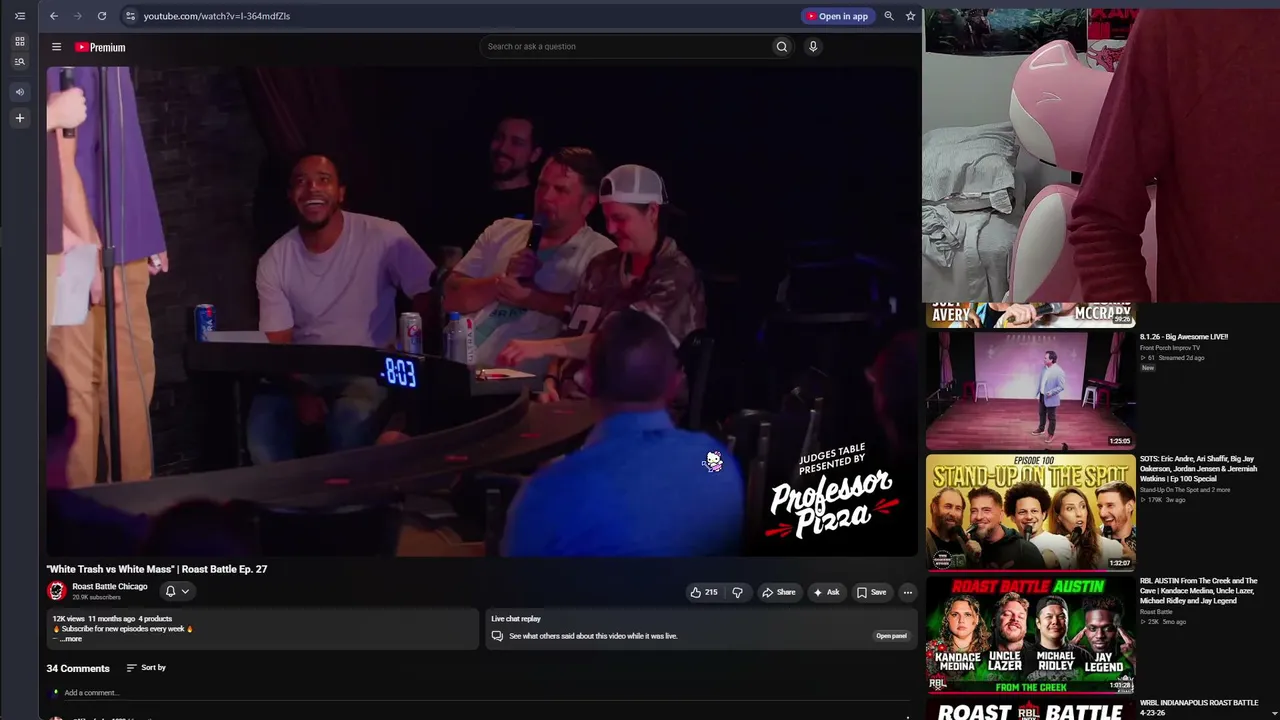Open the Roast Battle Chicago channel name link
Image resolution: width=1280 pixels, height=720 pixels.
(x=110, y=586)
